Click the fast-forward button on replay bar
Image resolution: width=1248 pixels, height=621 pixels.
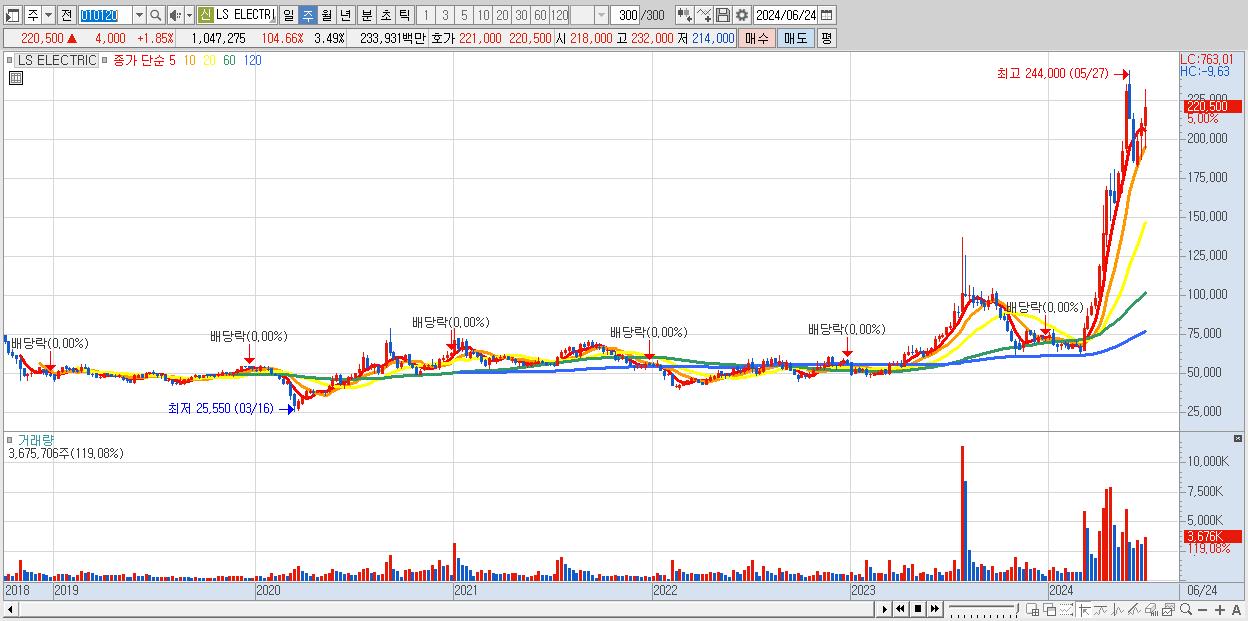tap(934, 609)
